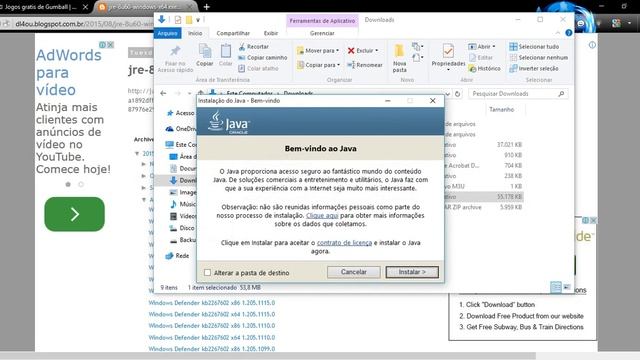Click Inverter seleção in ribbon
Screen dimensions: 640x360
point(533,69)
